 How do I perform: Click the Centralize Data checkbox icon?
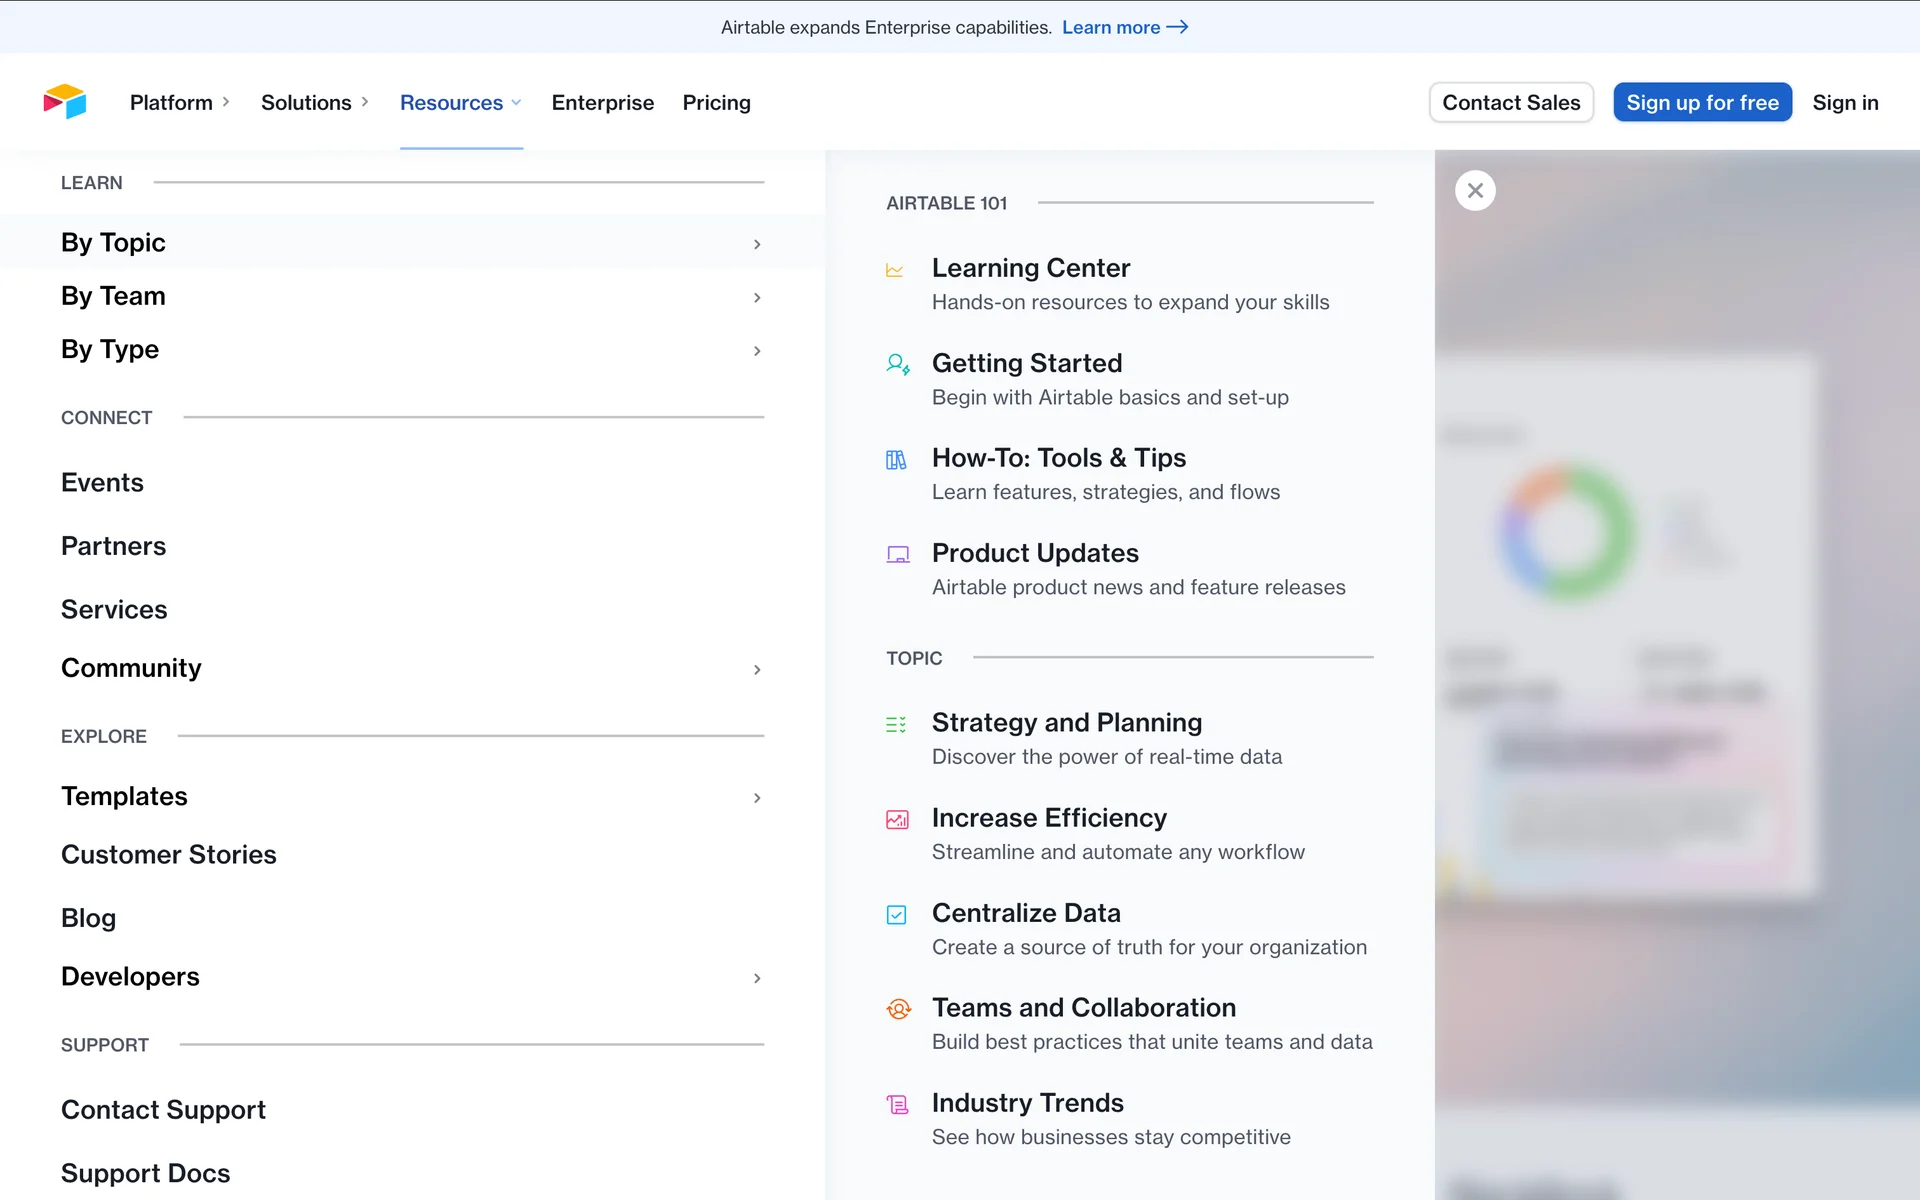[x=896, y=915]
